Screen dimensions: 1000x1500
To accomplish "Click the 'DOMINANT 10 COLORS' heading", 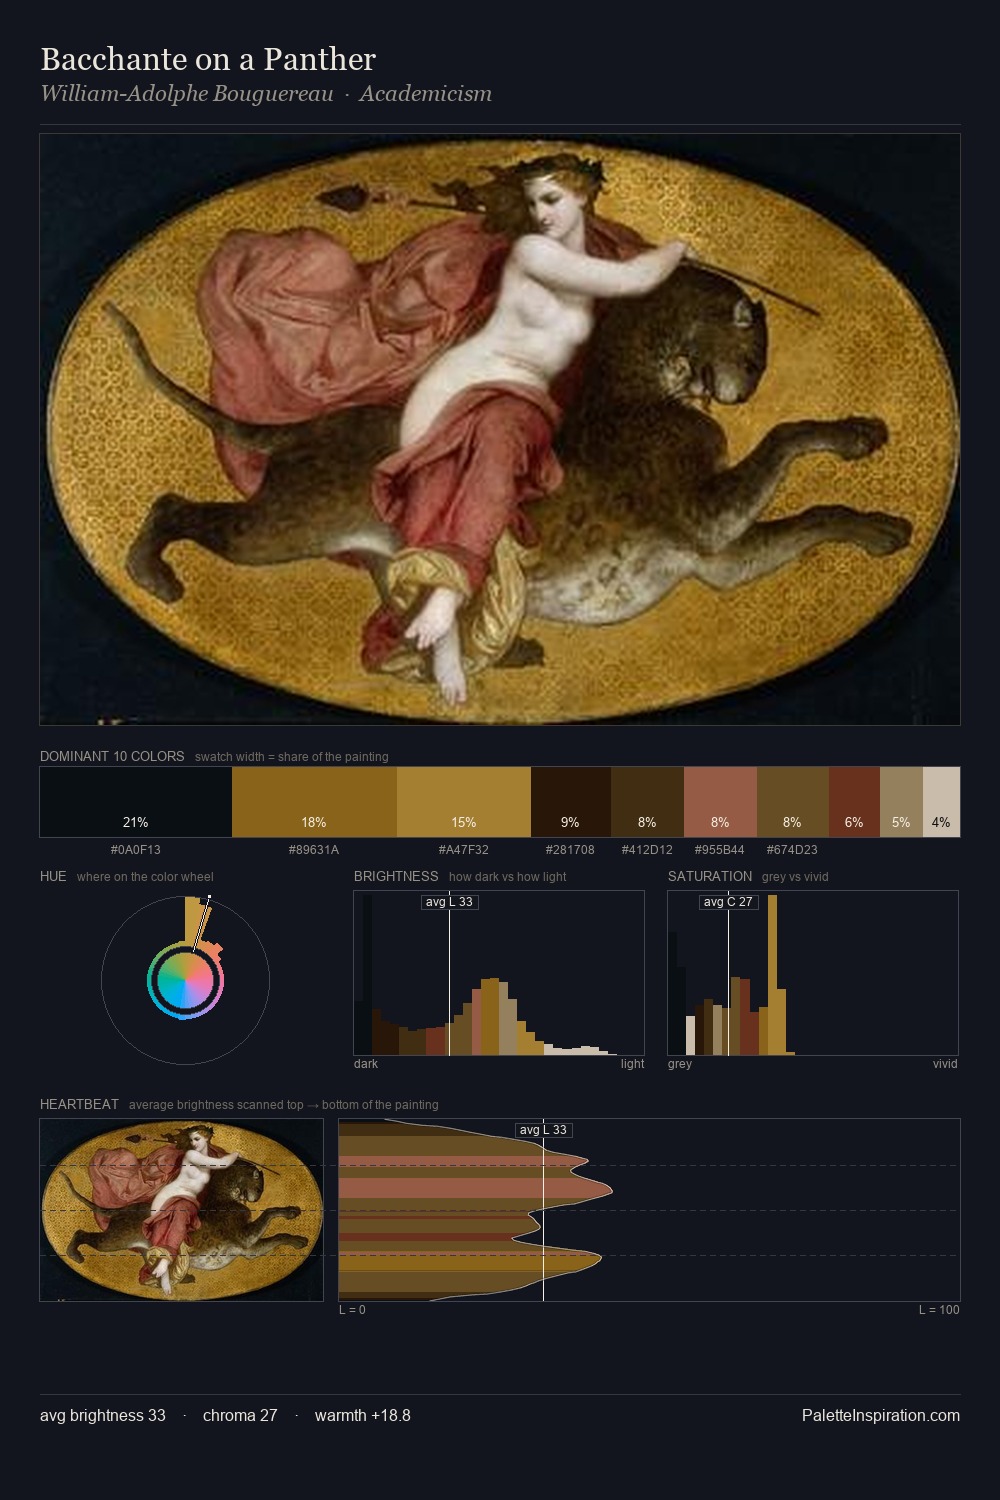I will point(112,756).
